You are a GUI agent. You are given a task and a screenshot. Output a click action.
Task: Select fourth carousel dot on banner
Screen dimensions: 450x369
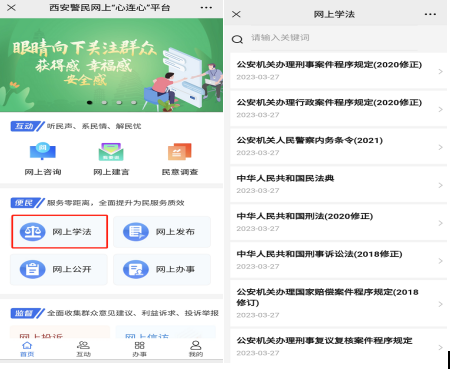(134, 102)
